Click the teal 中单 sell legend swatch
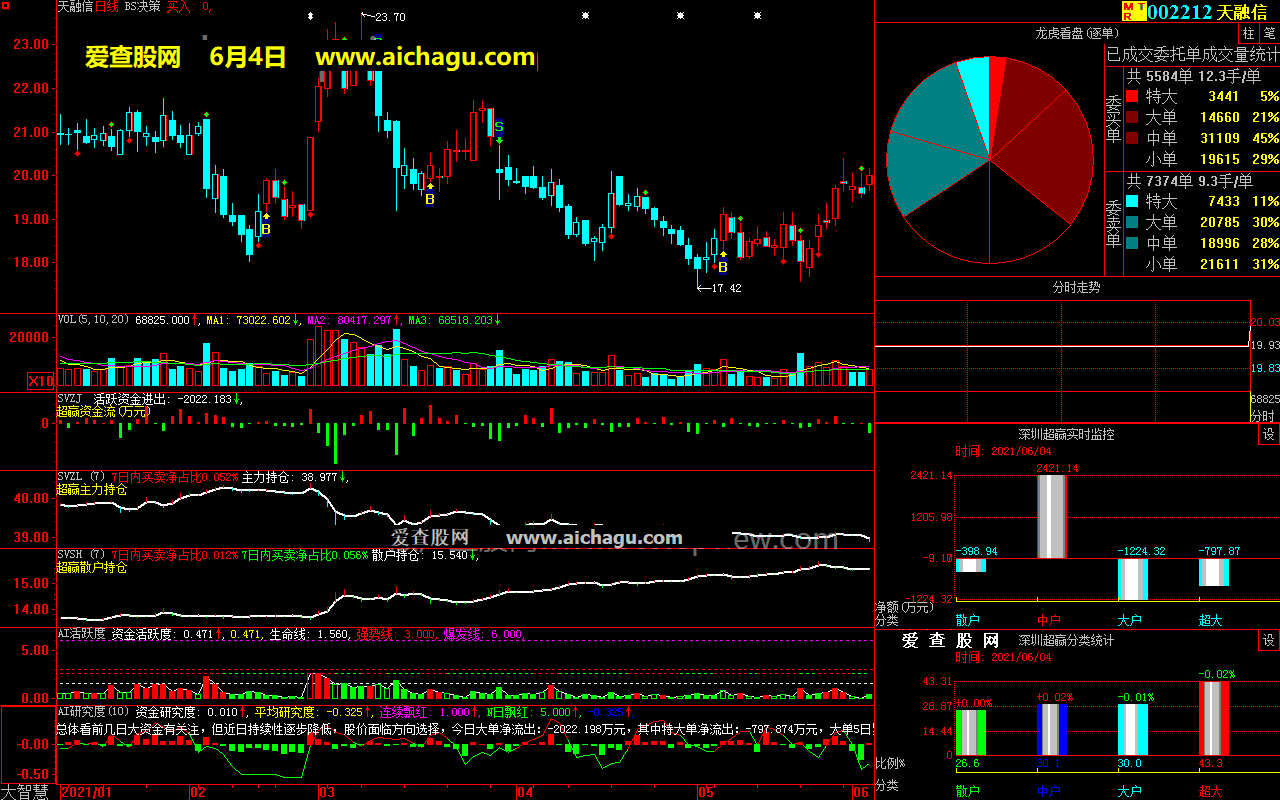Screen dimensions: 1280x800 coord(1132,243)
